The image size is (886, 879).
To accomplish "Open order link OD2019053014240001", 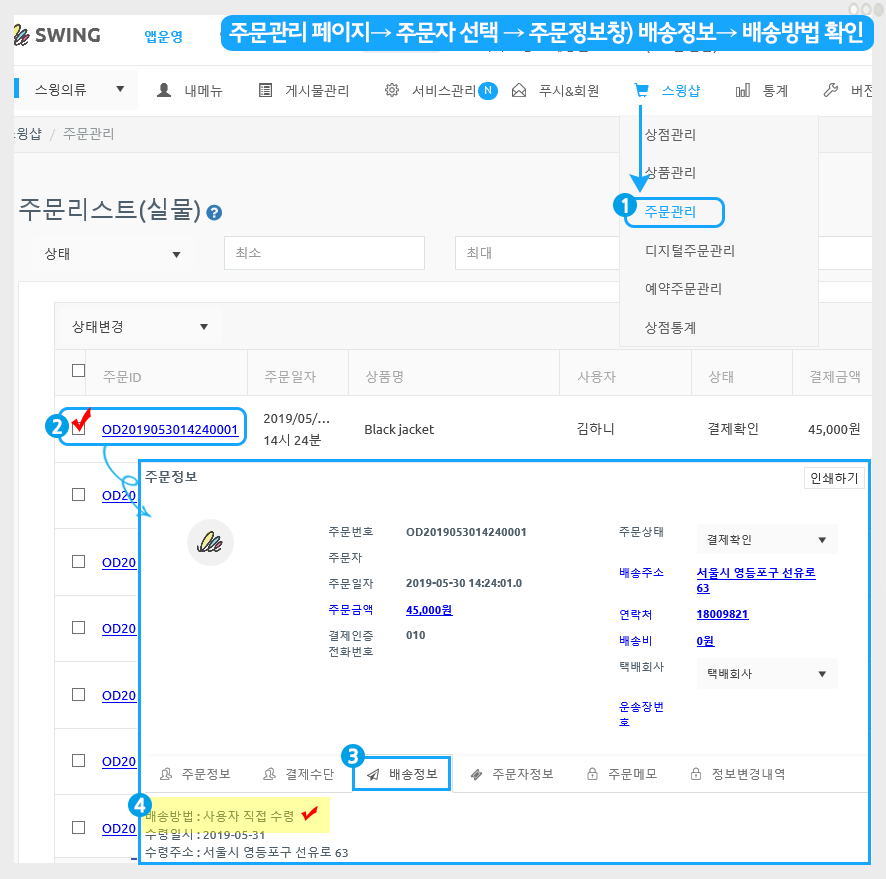I will point(170,430).
